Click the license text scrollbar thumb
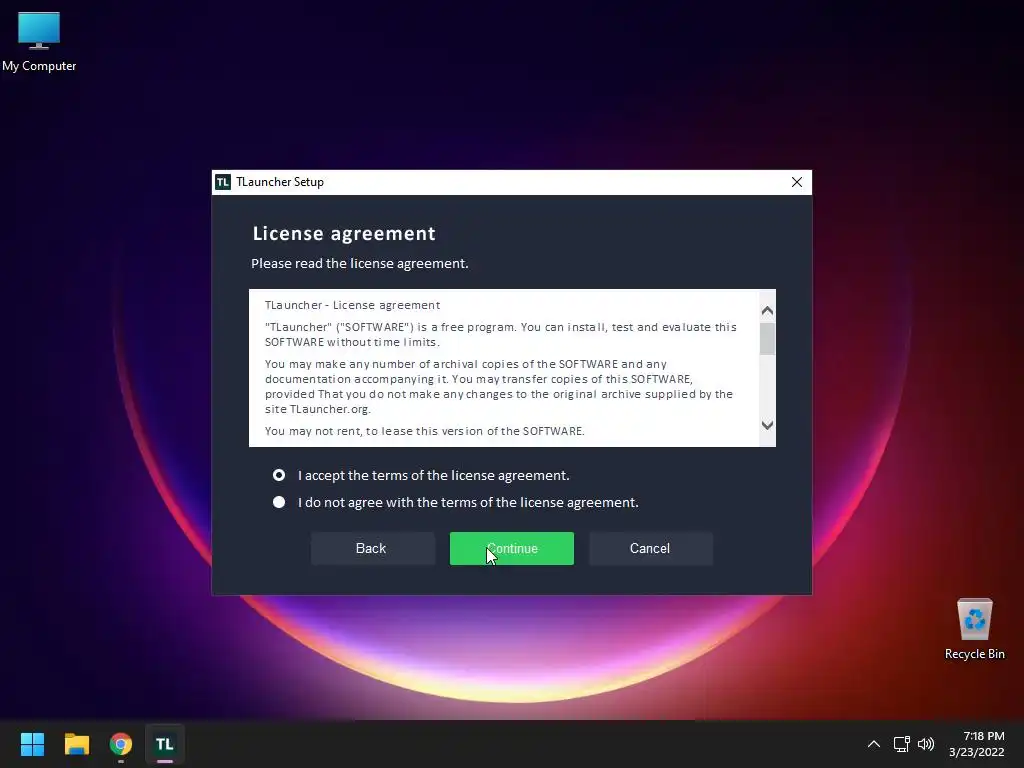 (767, 338)
